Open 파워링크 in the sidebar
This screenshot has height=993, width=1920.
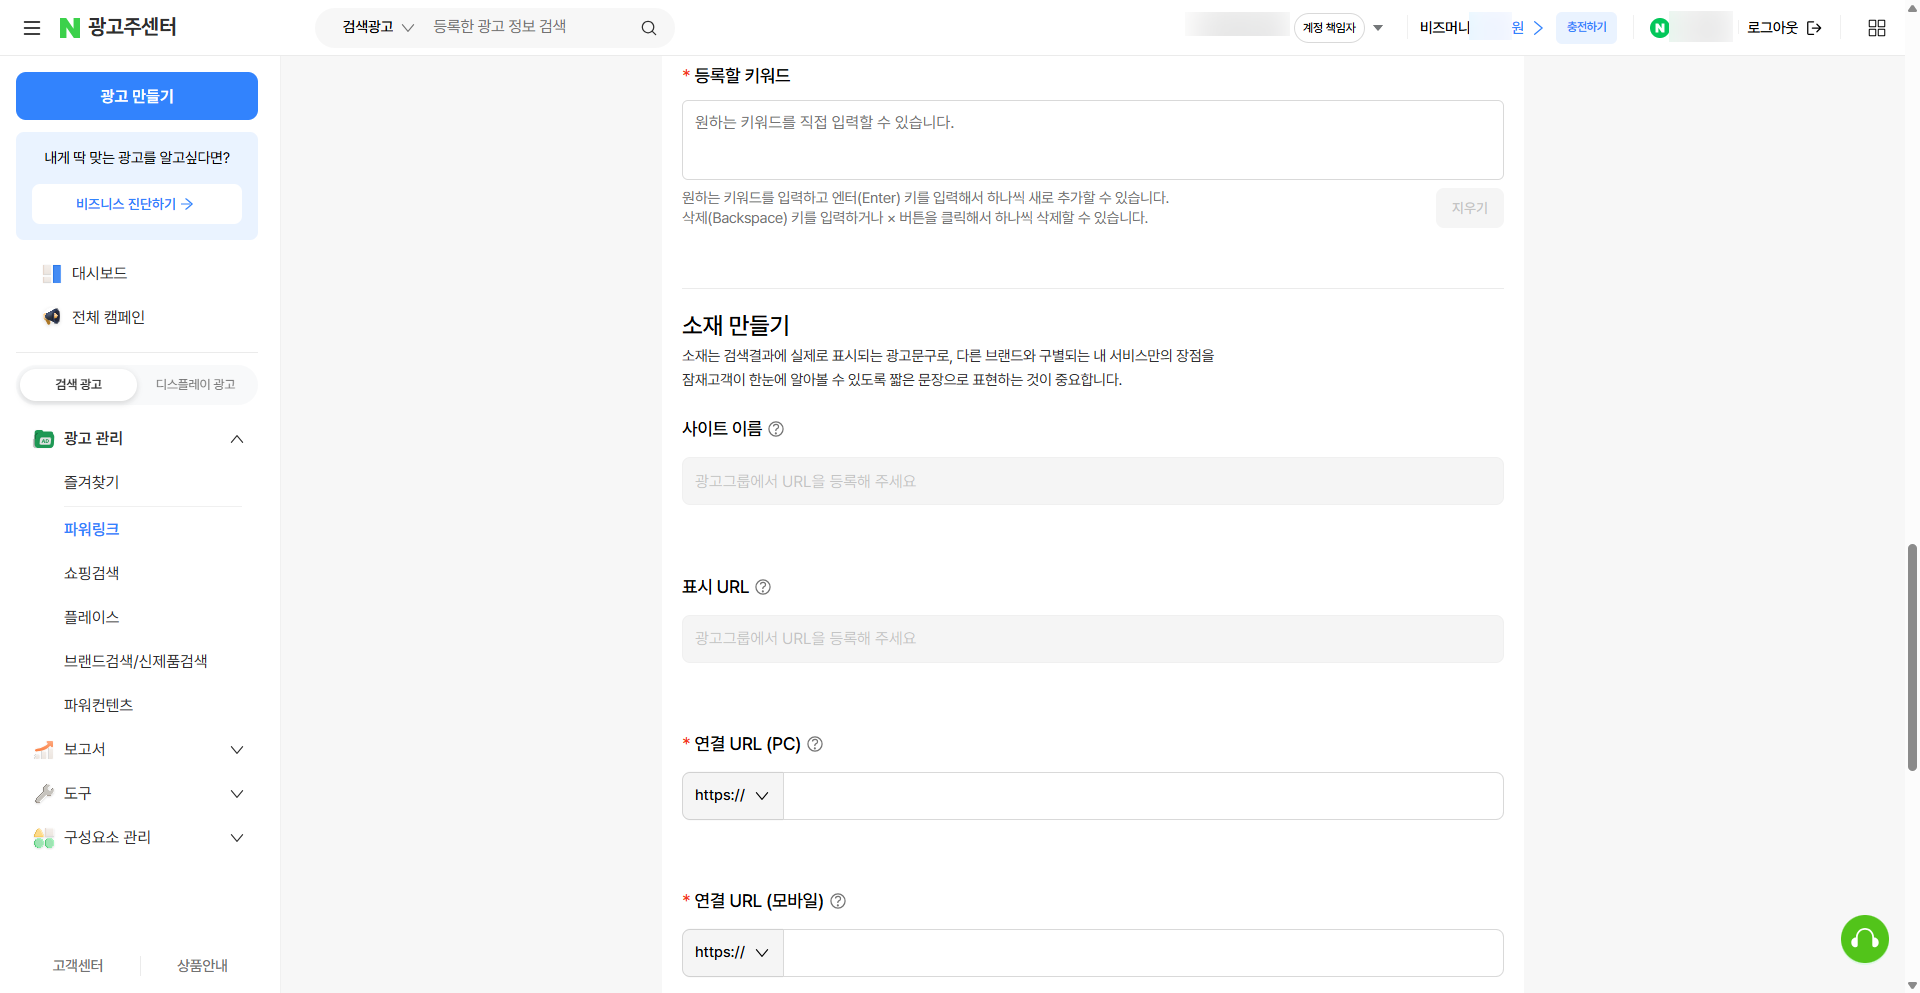pyautogui.click(x=92, y=529)
